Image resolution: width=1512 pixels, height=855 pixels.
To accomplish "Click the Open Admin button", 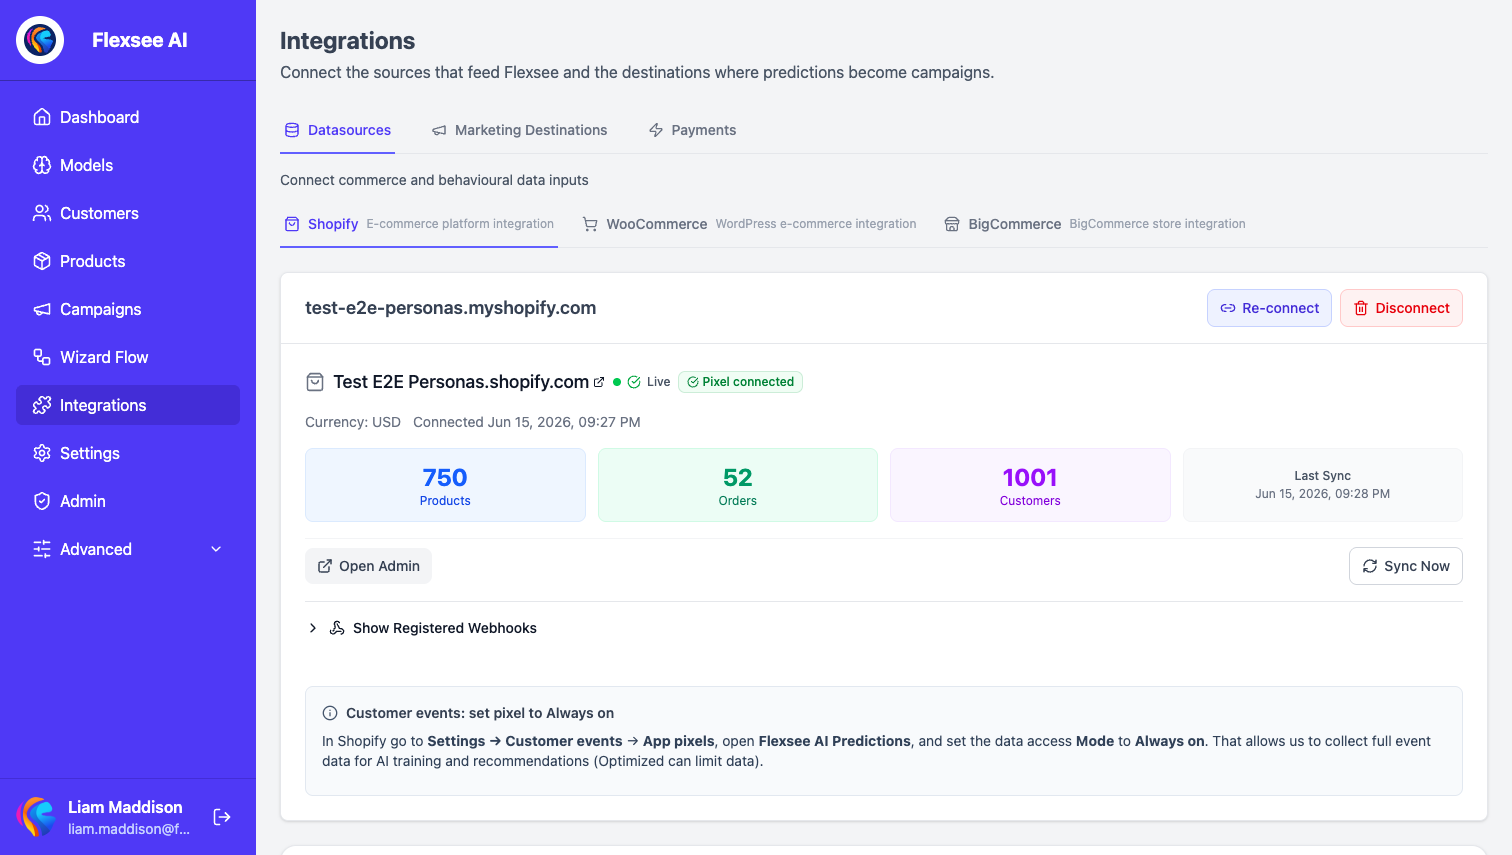I will [368, 566].
